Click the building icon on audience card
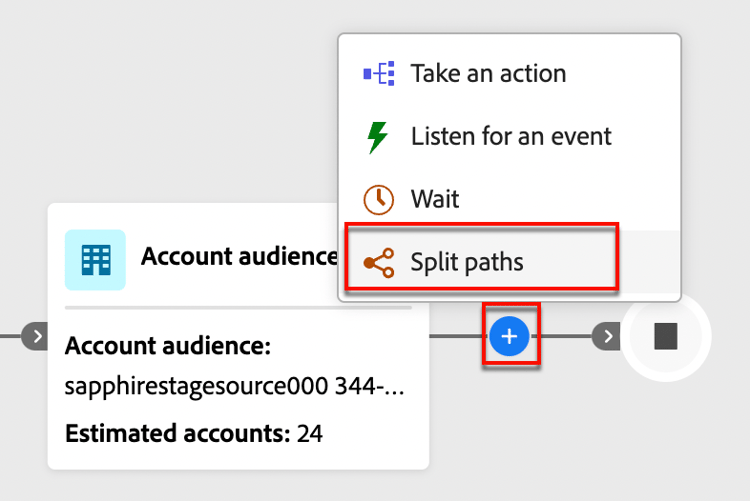 point(95,259)
